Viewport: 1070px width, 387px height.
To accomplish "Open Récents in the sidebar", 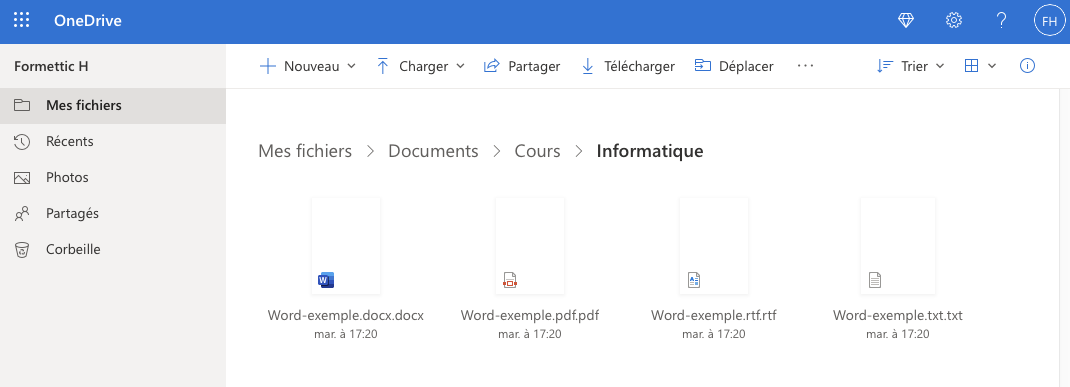I will coord(113,141).
